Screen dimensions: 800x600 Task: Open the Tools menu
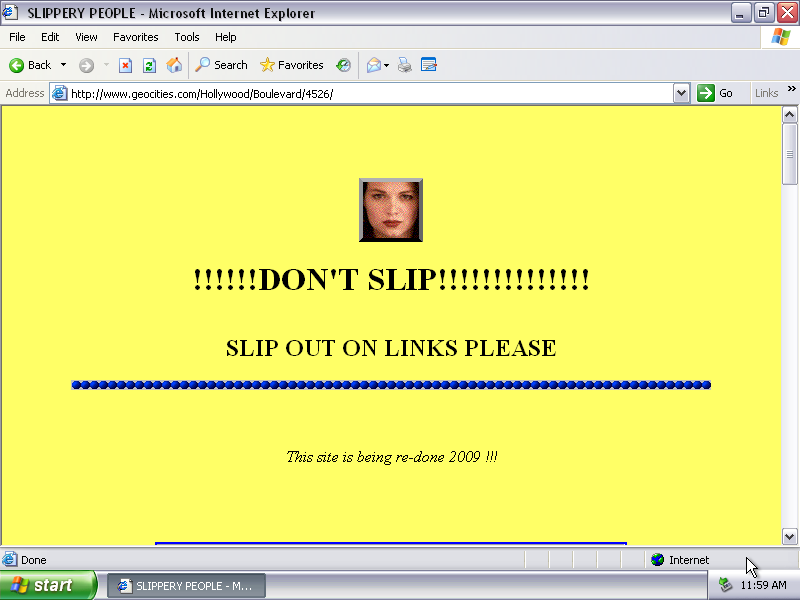click(x=187, y=37)
